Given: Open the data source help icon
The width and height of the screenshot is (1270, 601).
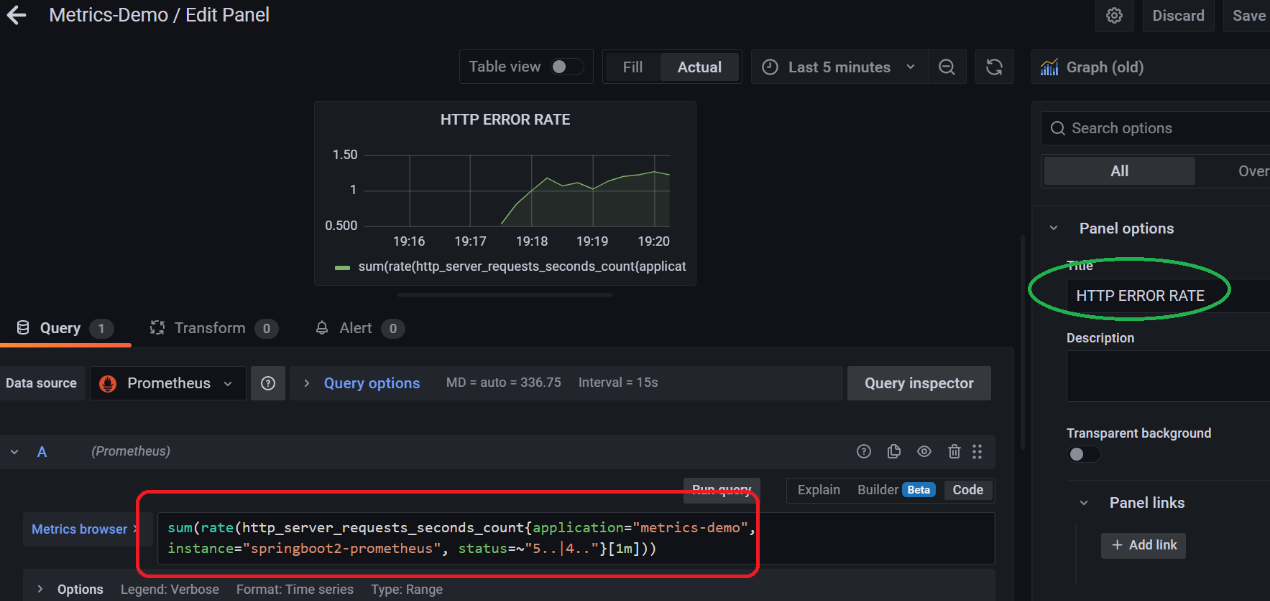Looking at the screenshot, I should tap(268, 383).
